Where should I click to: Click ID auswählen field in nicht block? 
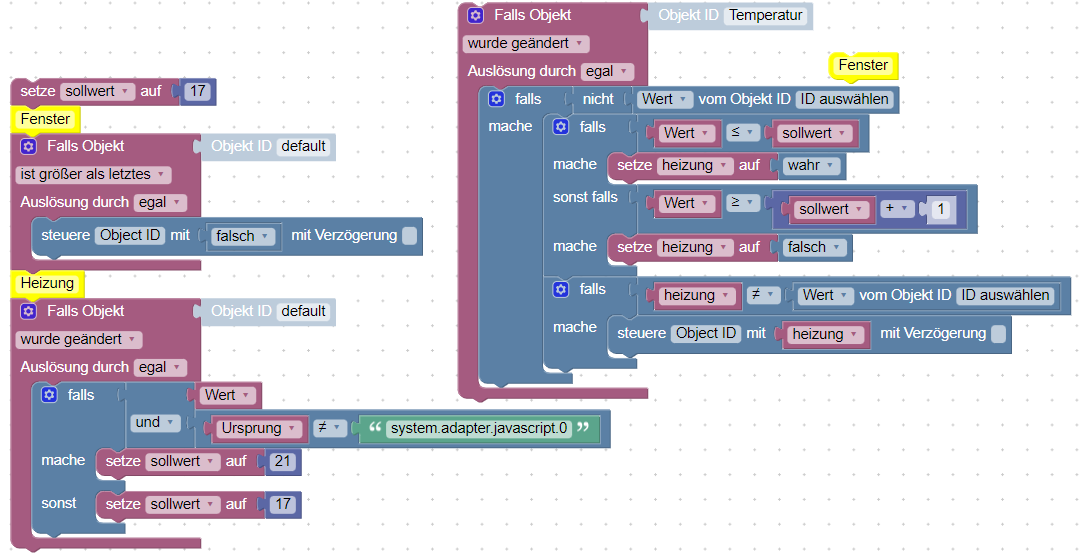pyautogui.click(x=844, y=99)
